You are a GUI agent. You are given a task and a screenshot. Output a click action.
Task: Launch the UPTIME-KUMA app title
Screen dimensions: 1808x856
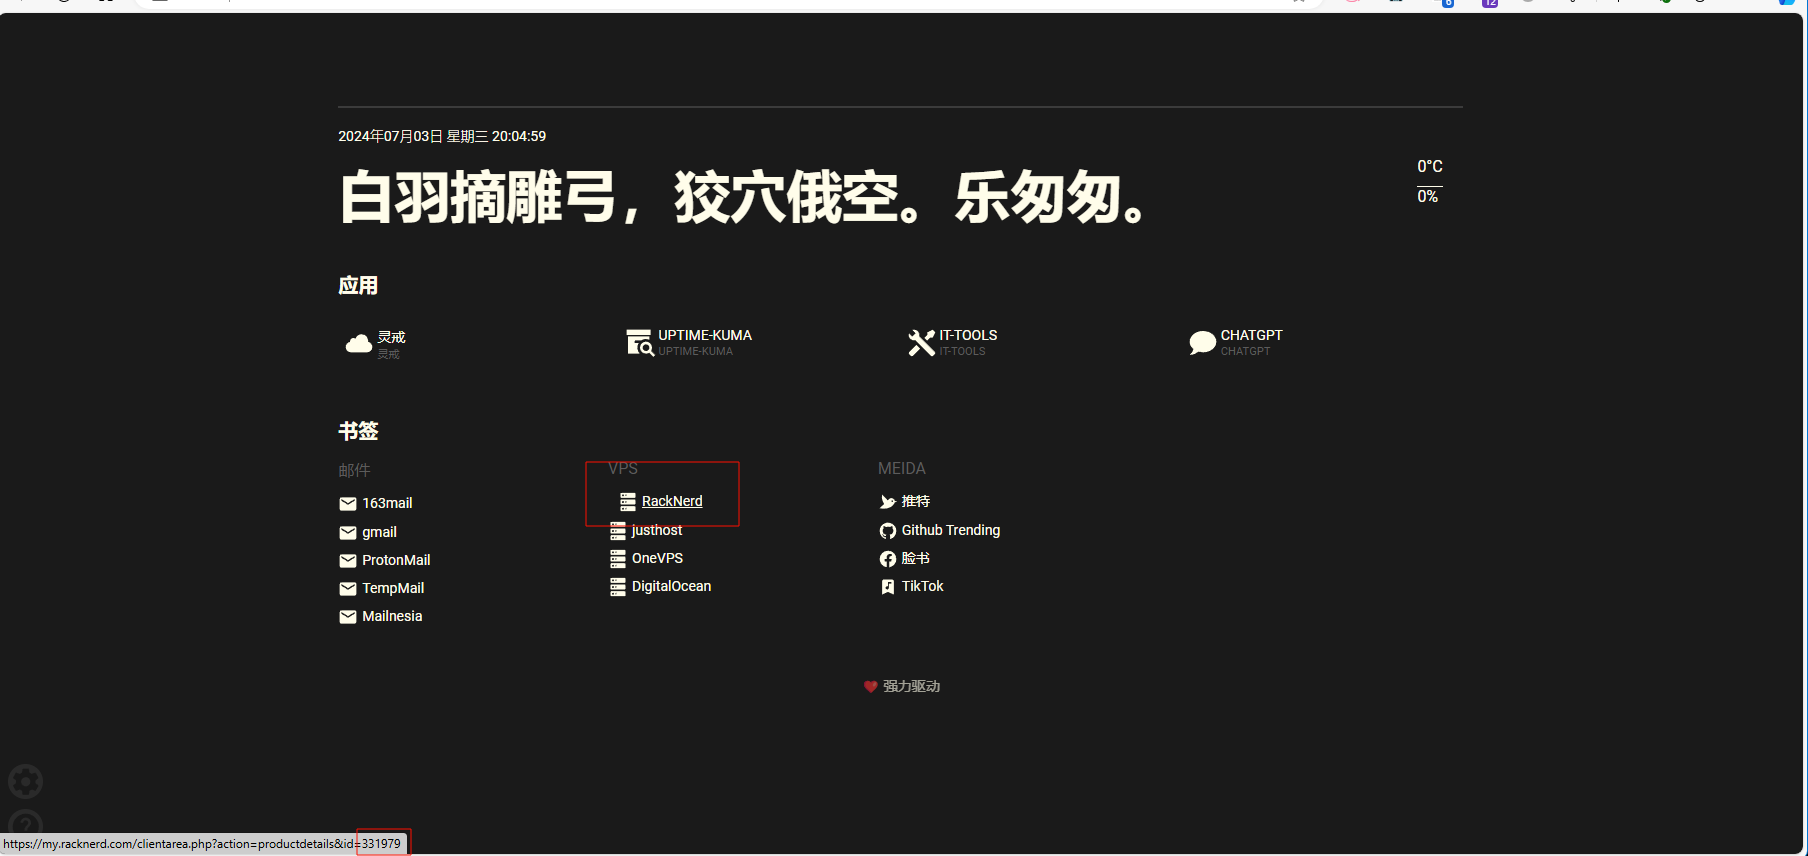coord(705,335)
